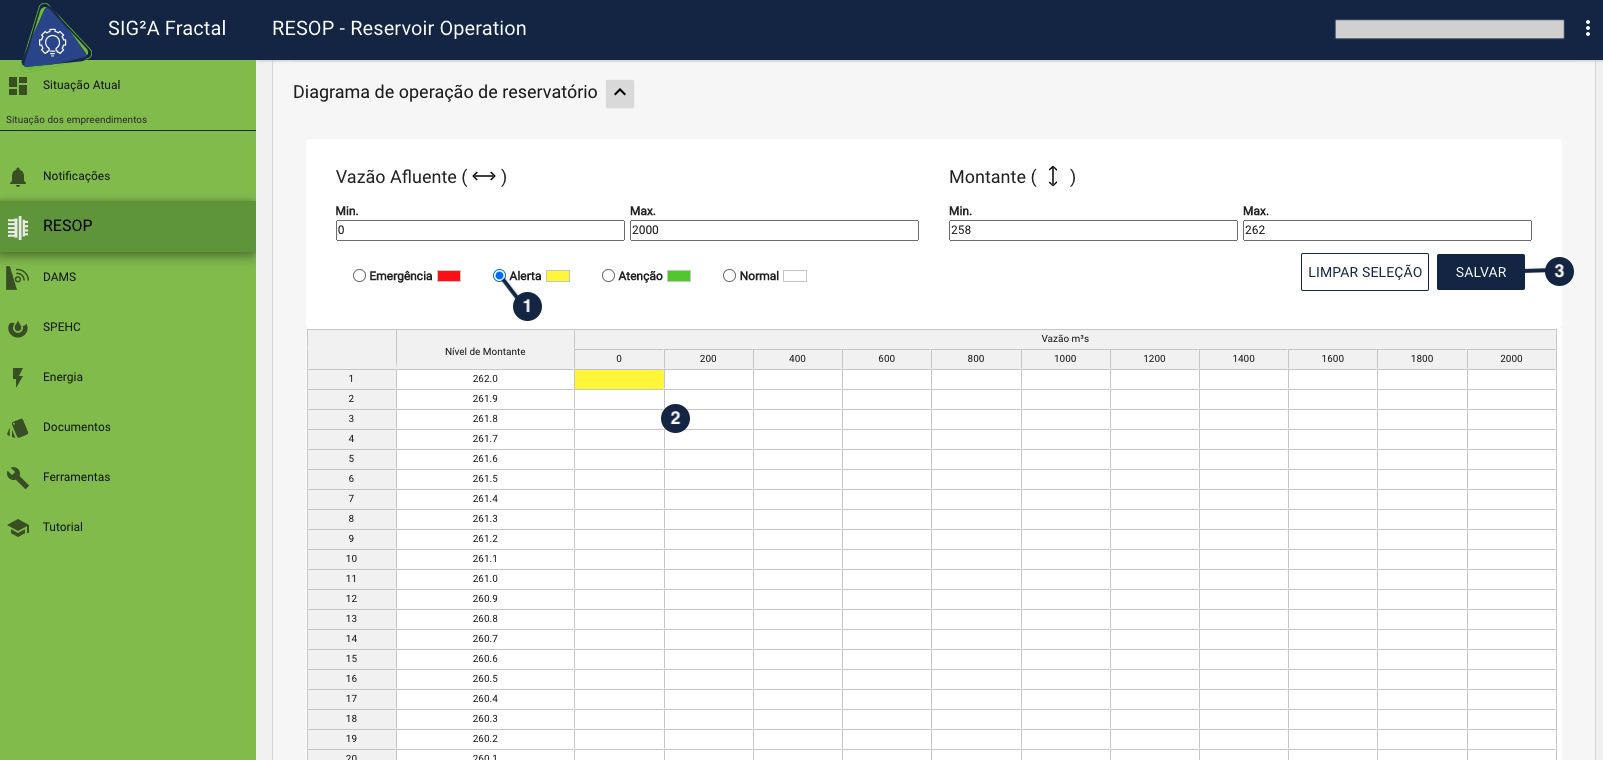The height and width of the screenshot is (760, 1603).
Task: Click the 260.3 level cell
Action: tap(485, 719)
